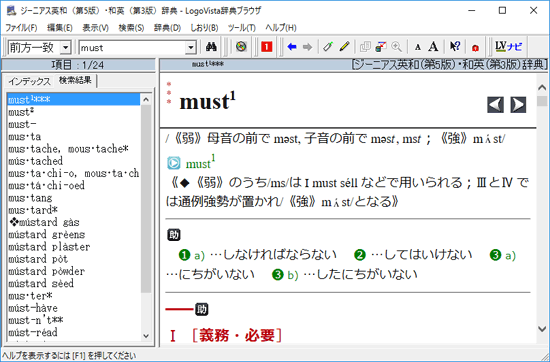Open the search mode dropdown 前方一致
Screen dimensions: 550x362
[x=65, y=47]
